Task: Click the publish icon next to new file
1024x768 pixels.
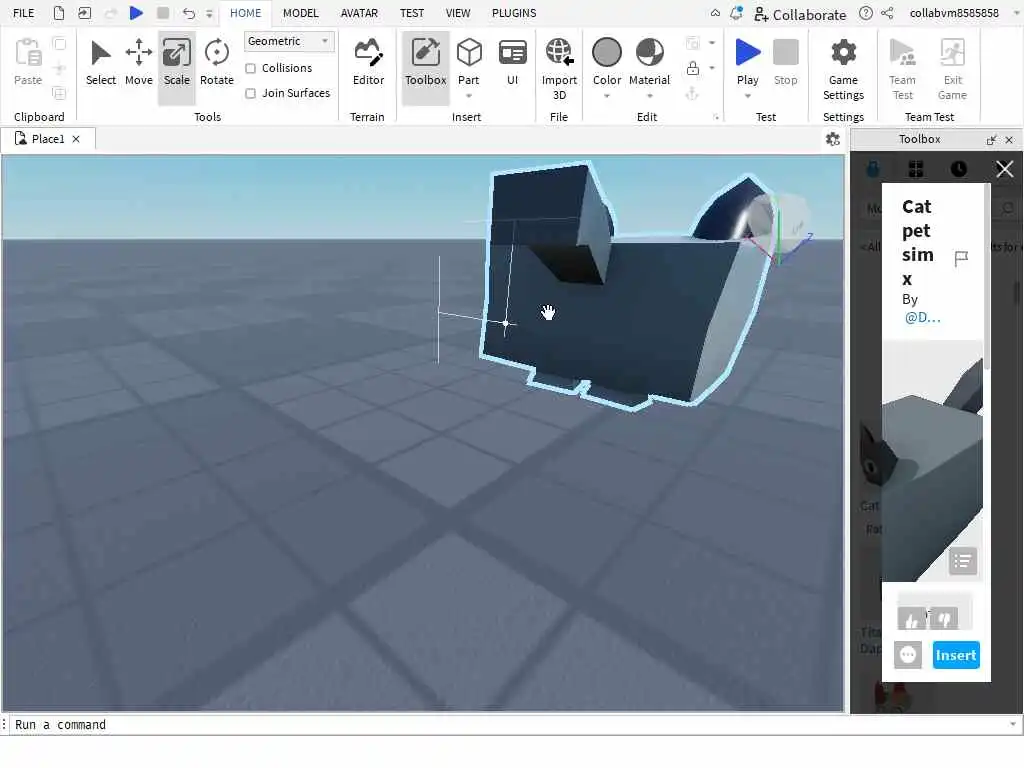Action: [84, 13]
